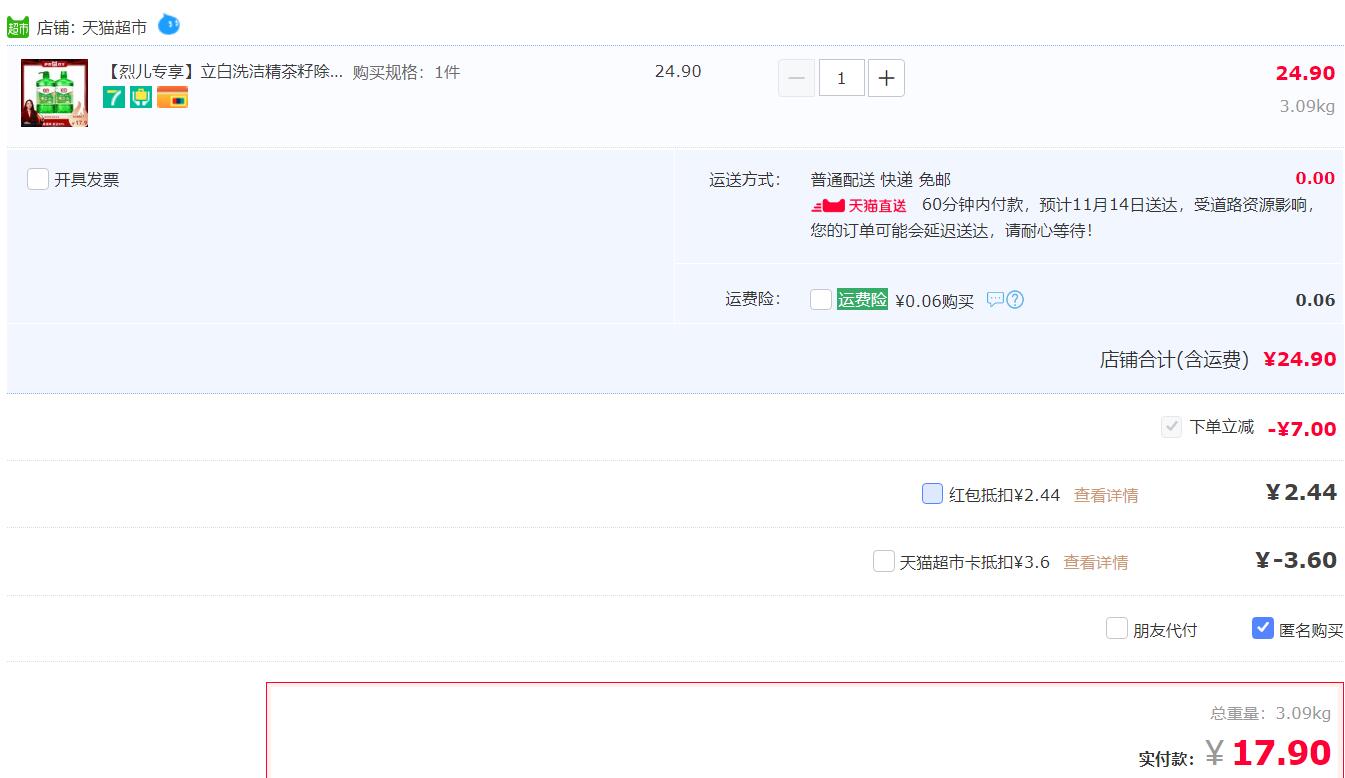Click the 天猫超市 store name
The width and height of the screenshot is (1345, 778).
coord(114,28)
